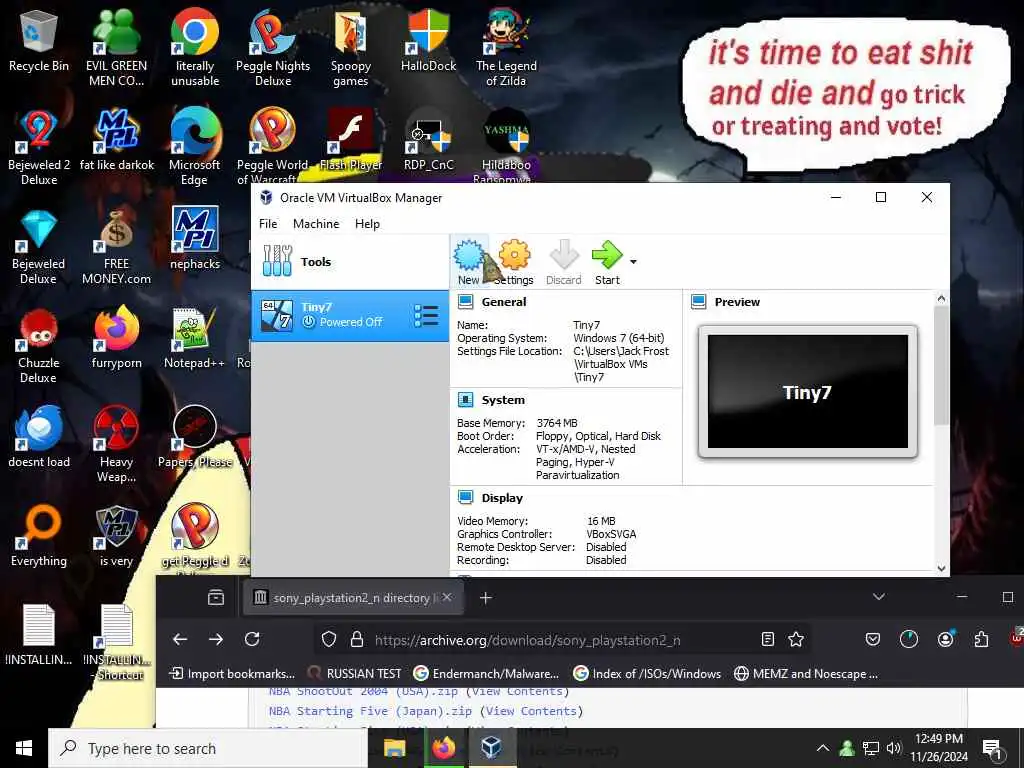Open the Help menu in VirtualBox

coord(367,223)
